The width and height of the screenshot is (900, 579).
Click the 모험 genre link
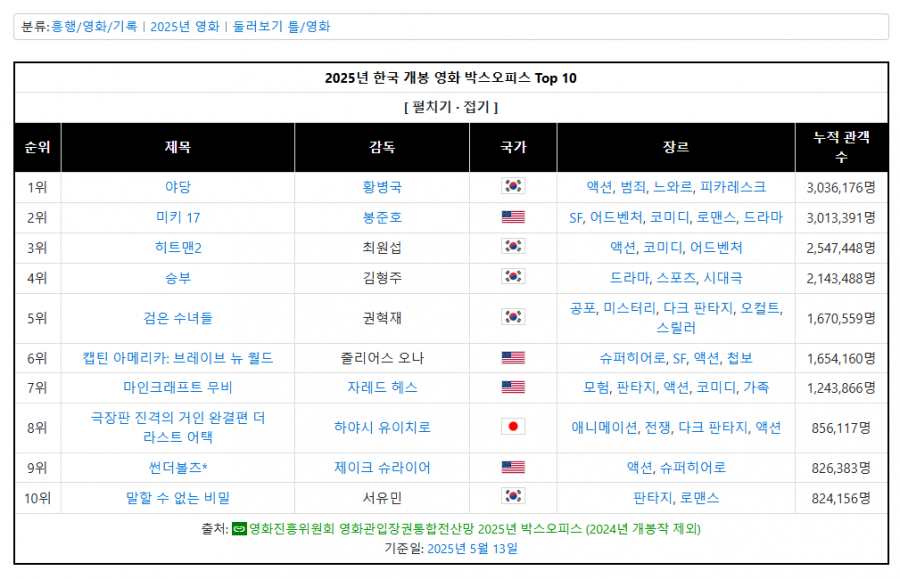pos(596,388)
